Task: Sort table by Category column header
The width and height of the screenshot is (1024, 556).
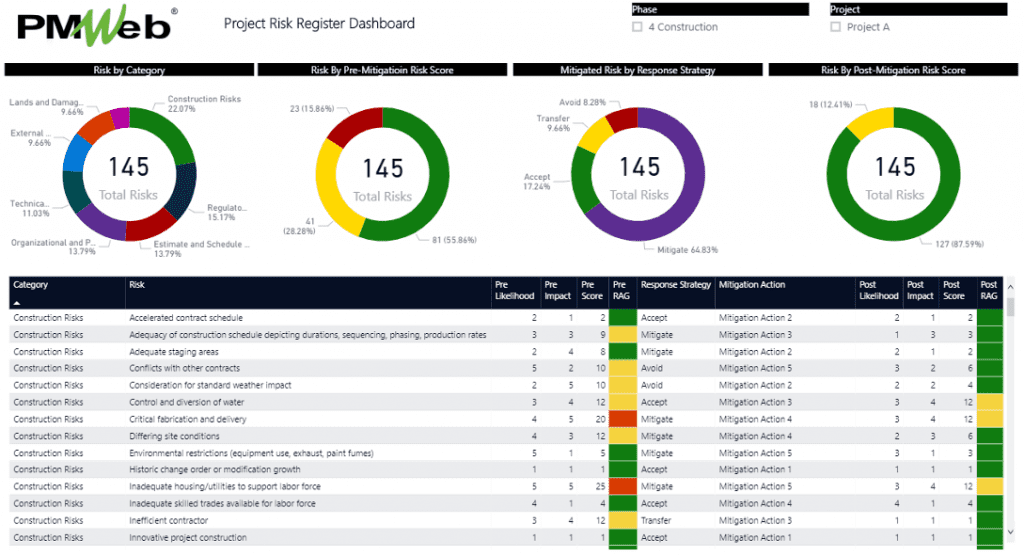Action: click(x=31, y=285)
